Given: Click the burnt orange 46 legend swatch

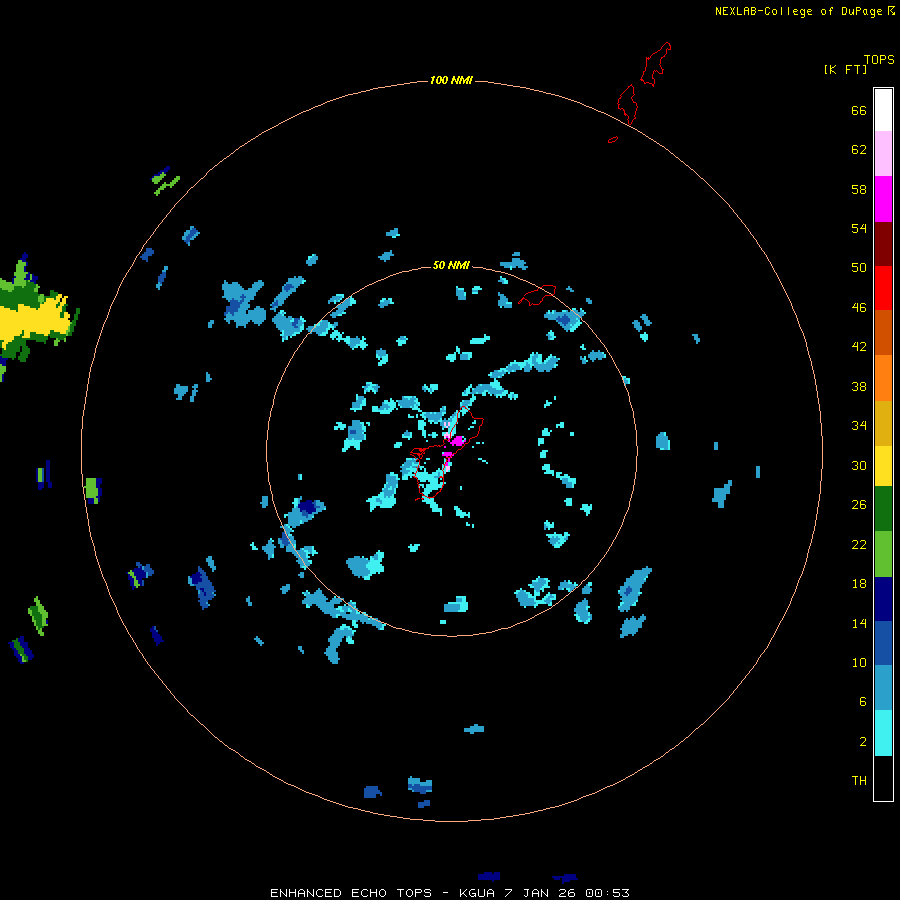Looking at the screenshot, I should tap(883, 332).
